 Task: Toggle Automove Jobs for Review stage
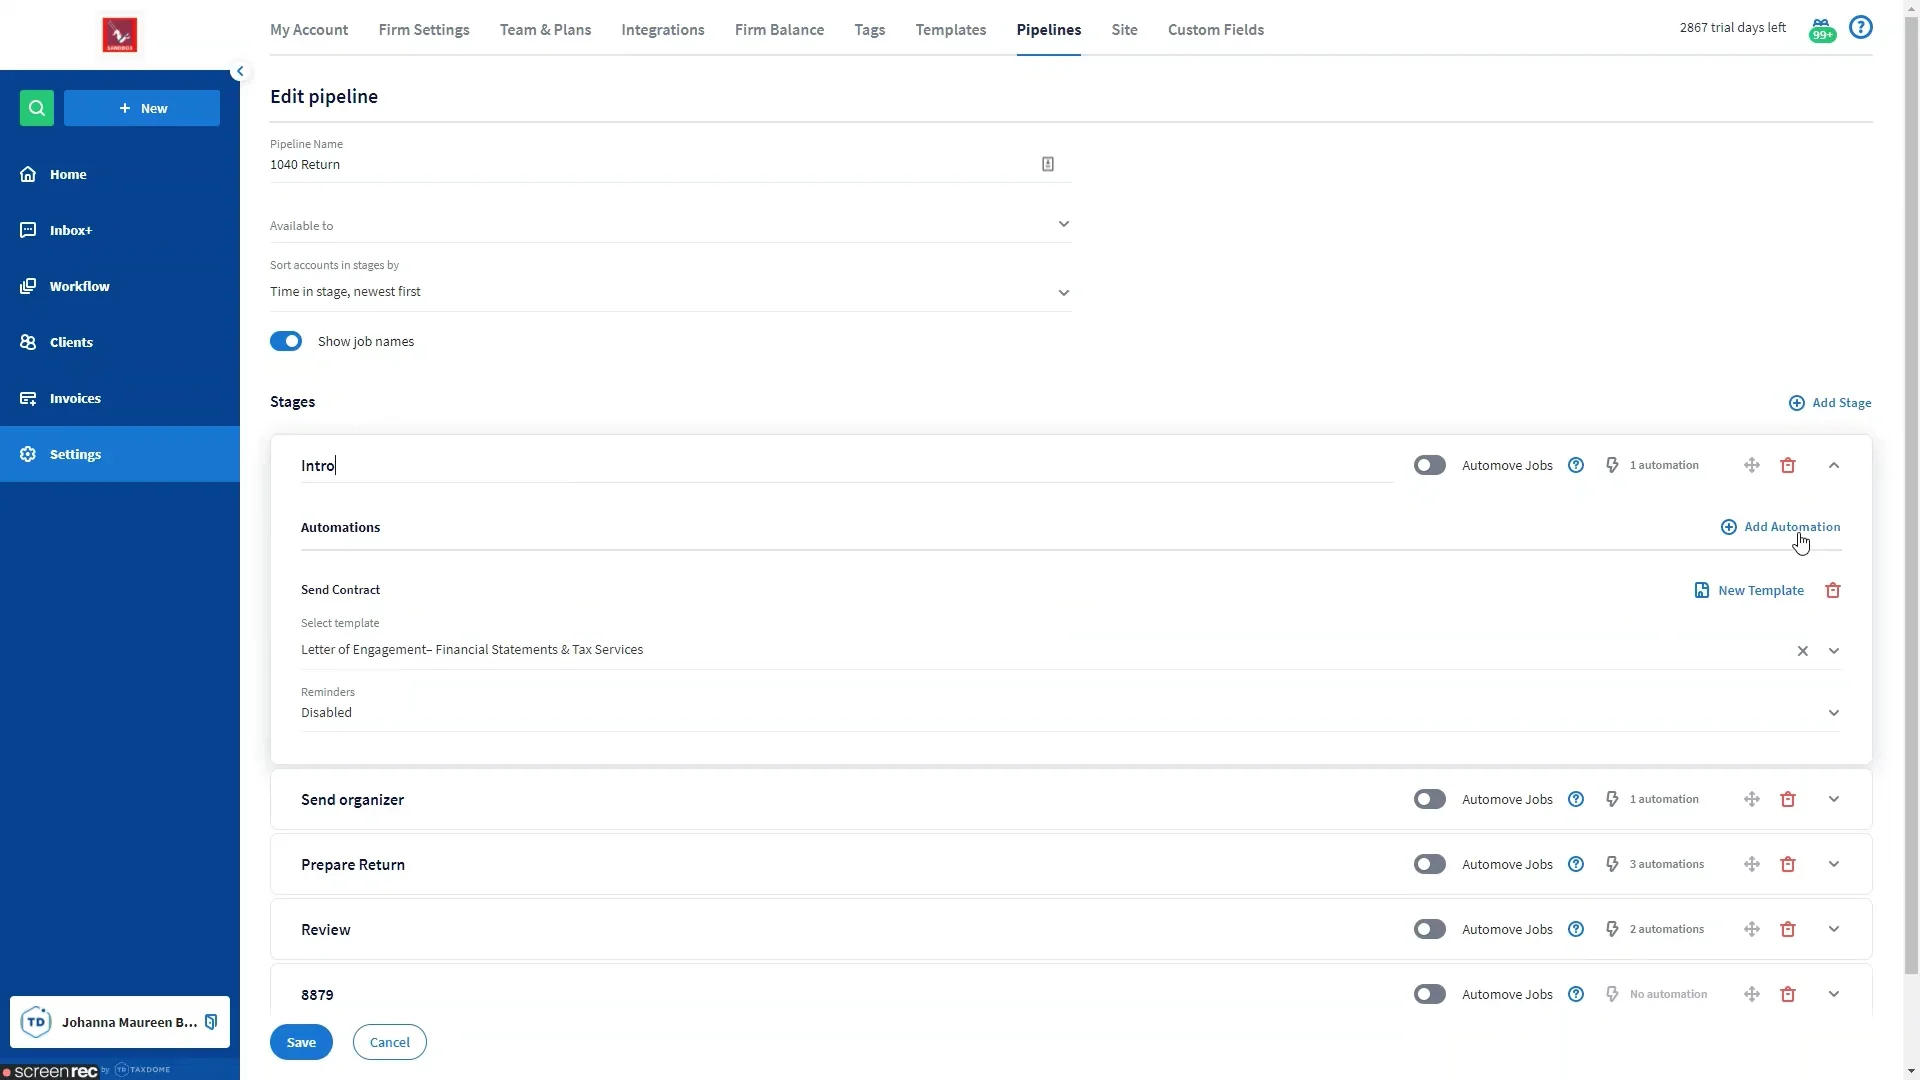(x=1430, y=929)
